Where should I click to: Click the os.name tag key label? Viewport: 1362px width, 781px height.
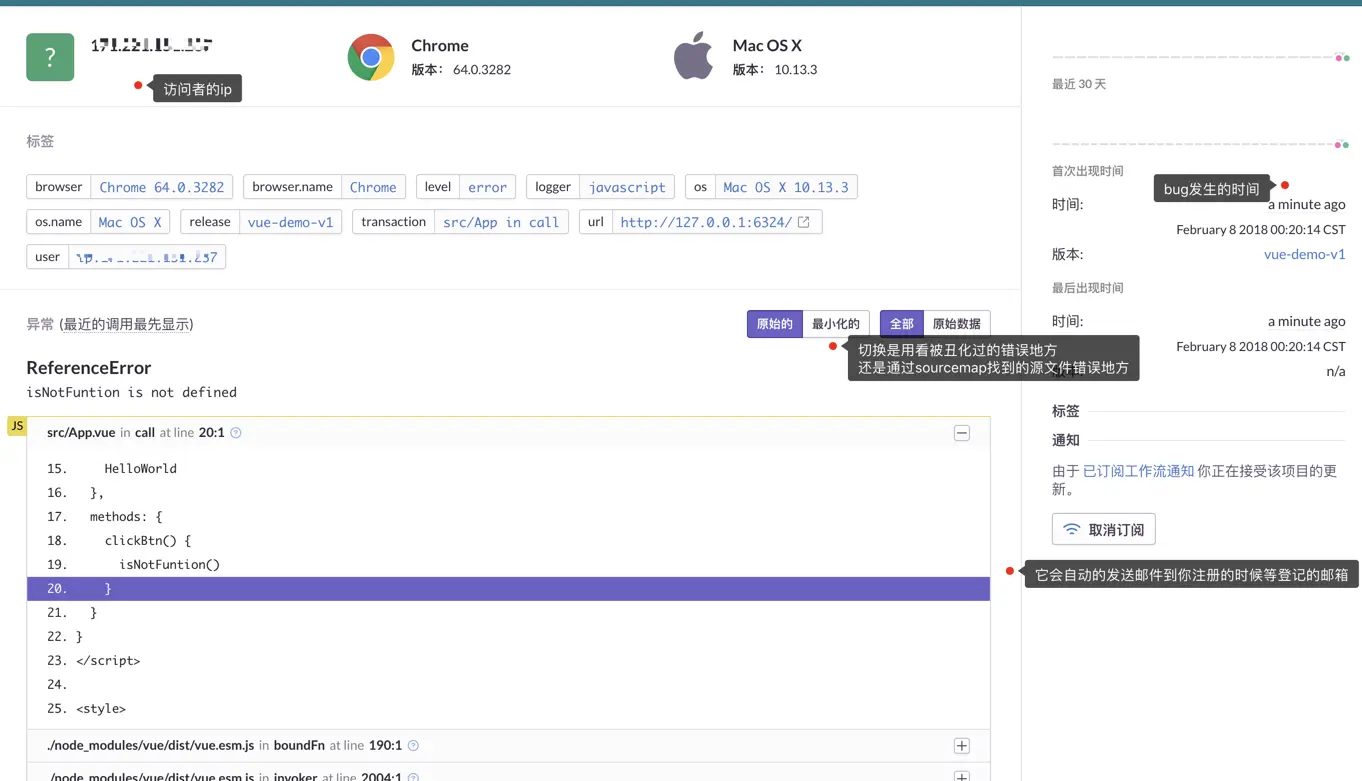[59, 222]
